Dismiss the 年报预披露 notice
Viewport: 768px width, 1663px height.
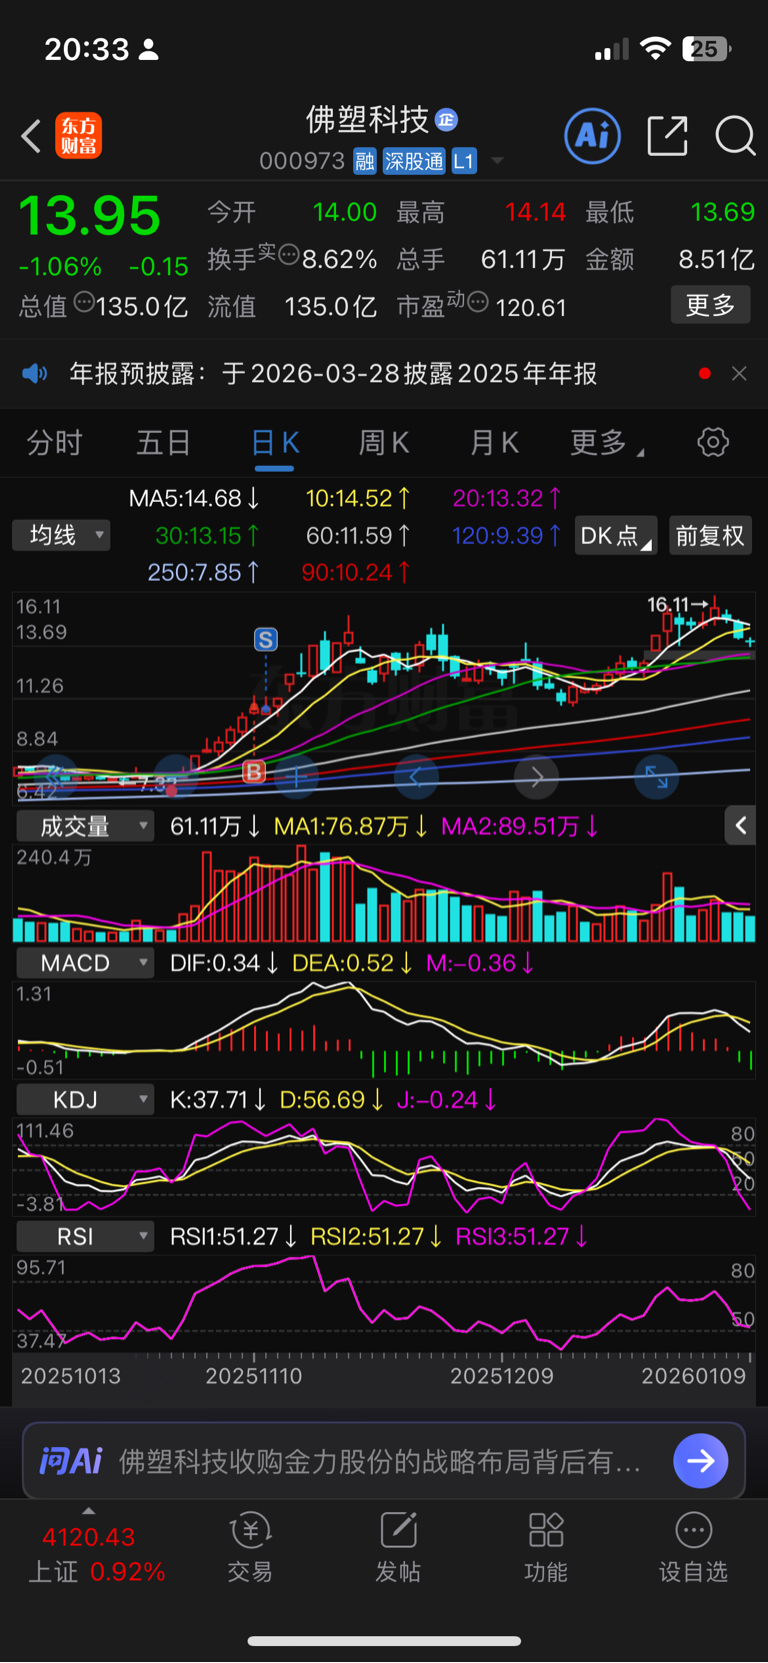point(739,374)
